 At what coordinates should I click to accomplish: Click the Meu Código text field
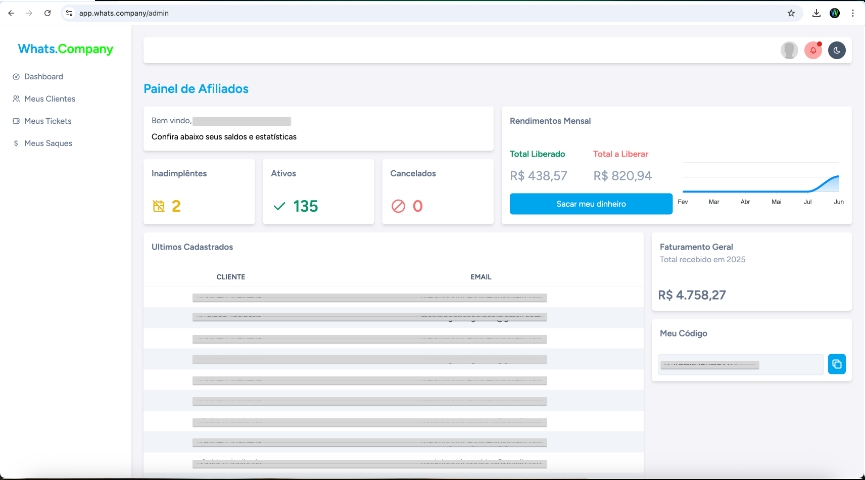tap(740, 365)
